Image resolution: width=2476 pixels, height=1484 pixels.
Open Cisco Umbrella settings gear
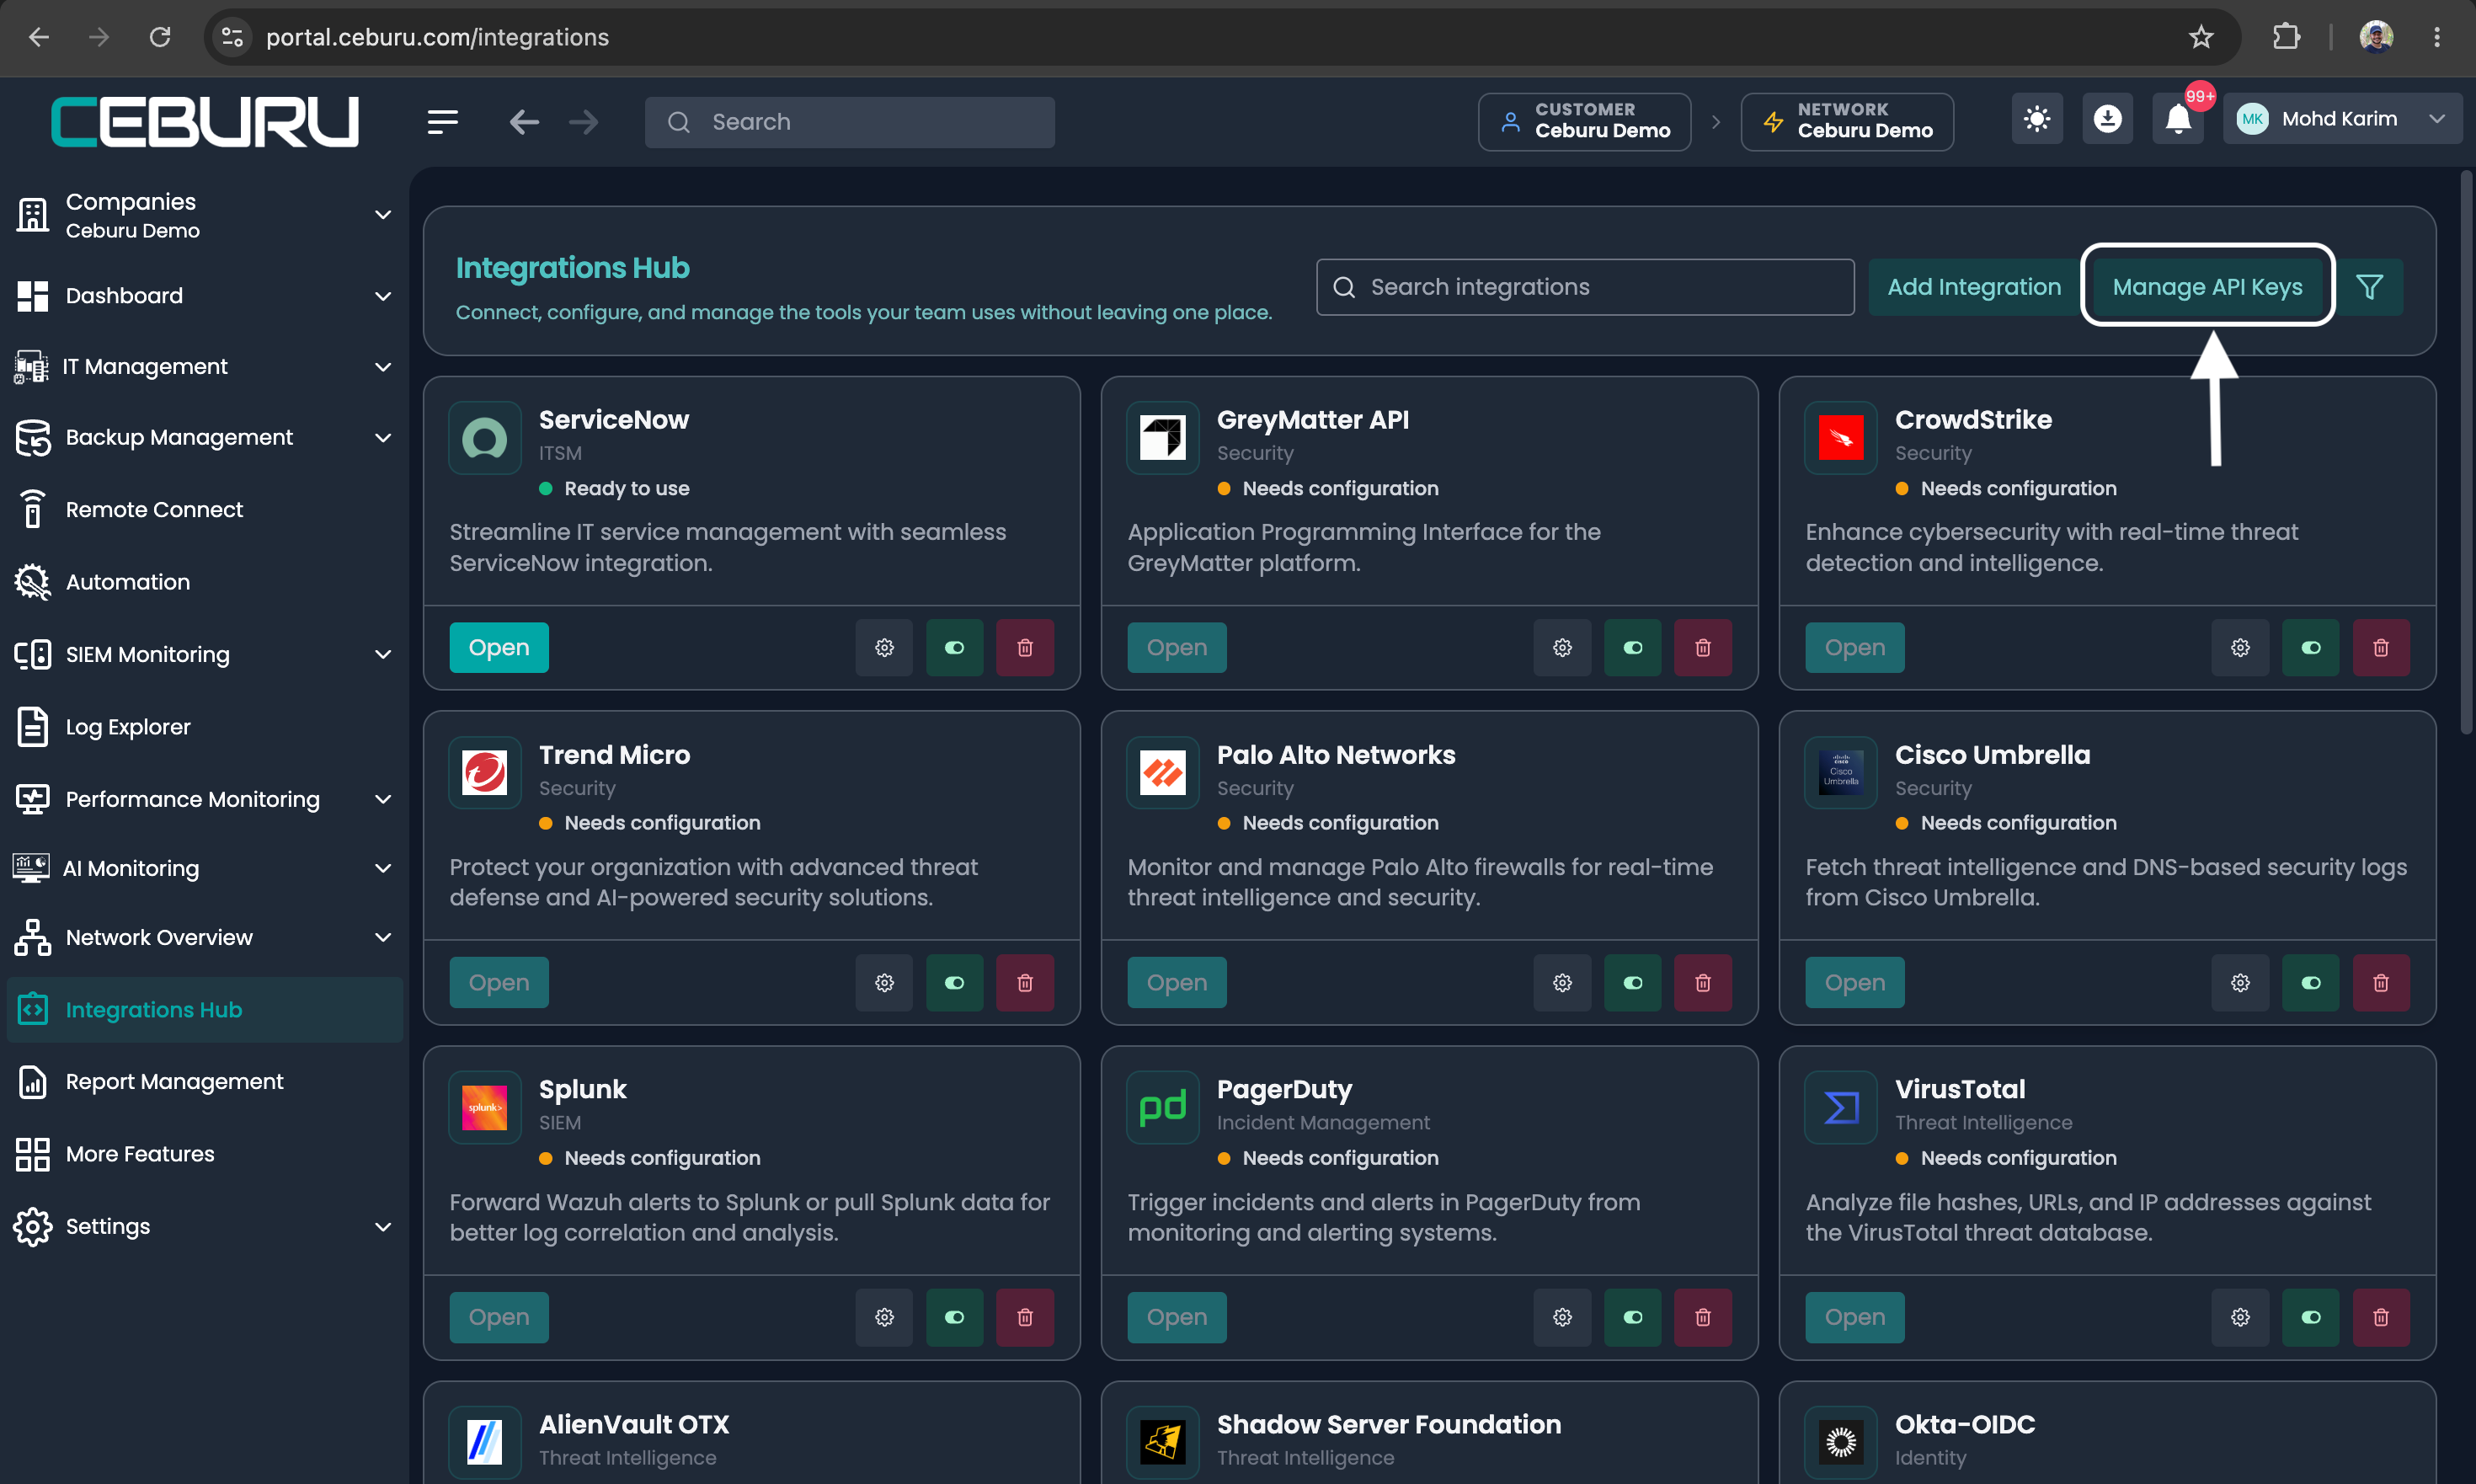pos(2240,983)
